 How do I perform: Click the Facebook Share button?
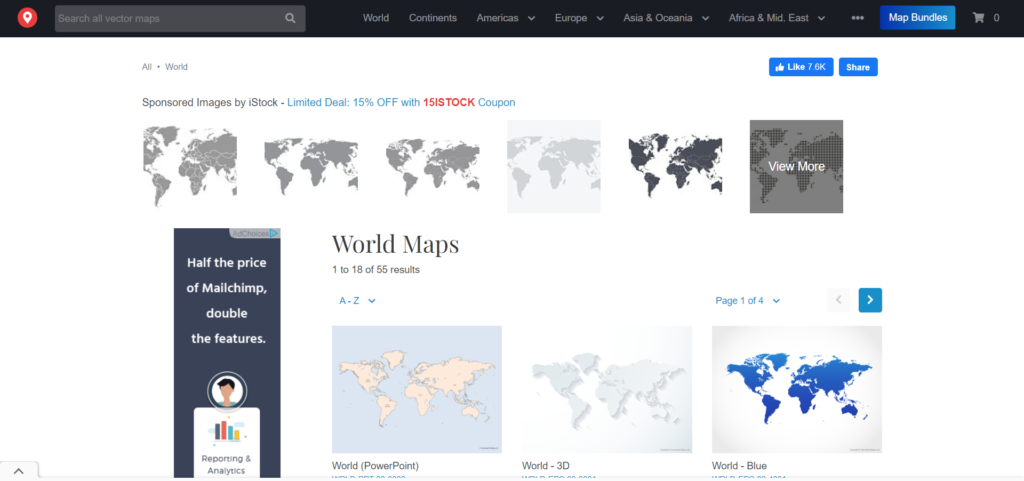pyautogui.click(x=857, y=67)
